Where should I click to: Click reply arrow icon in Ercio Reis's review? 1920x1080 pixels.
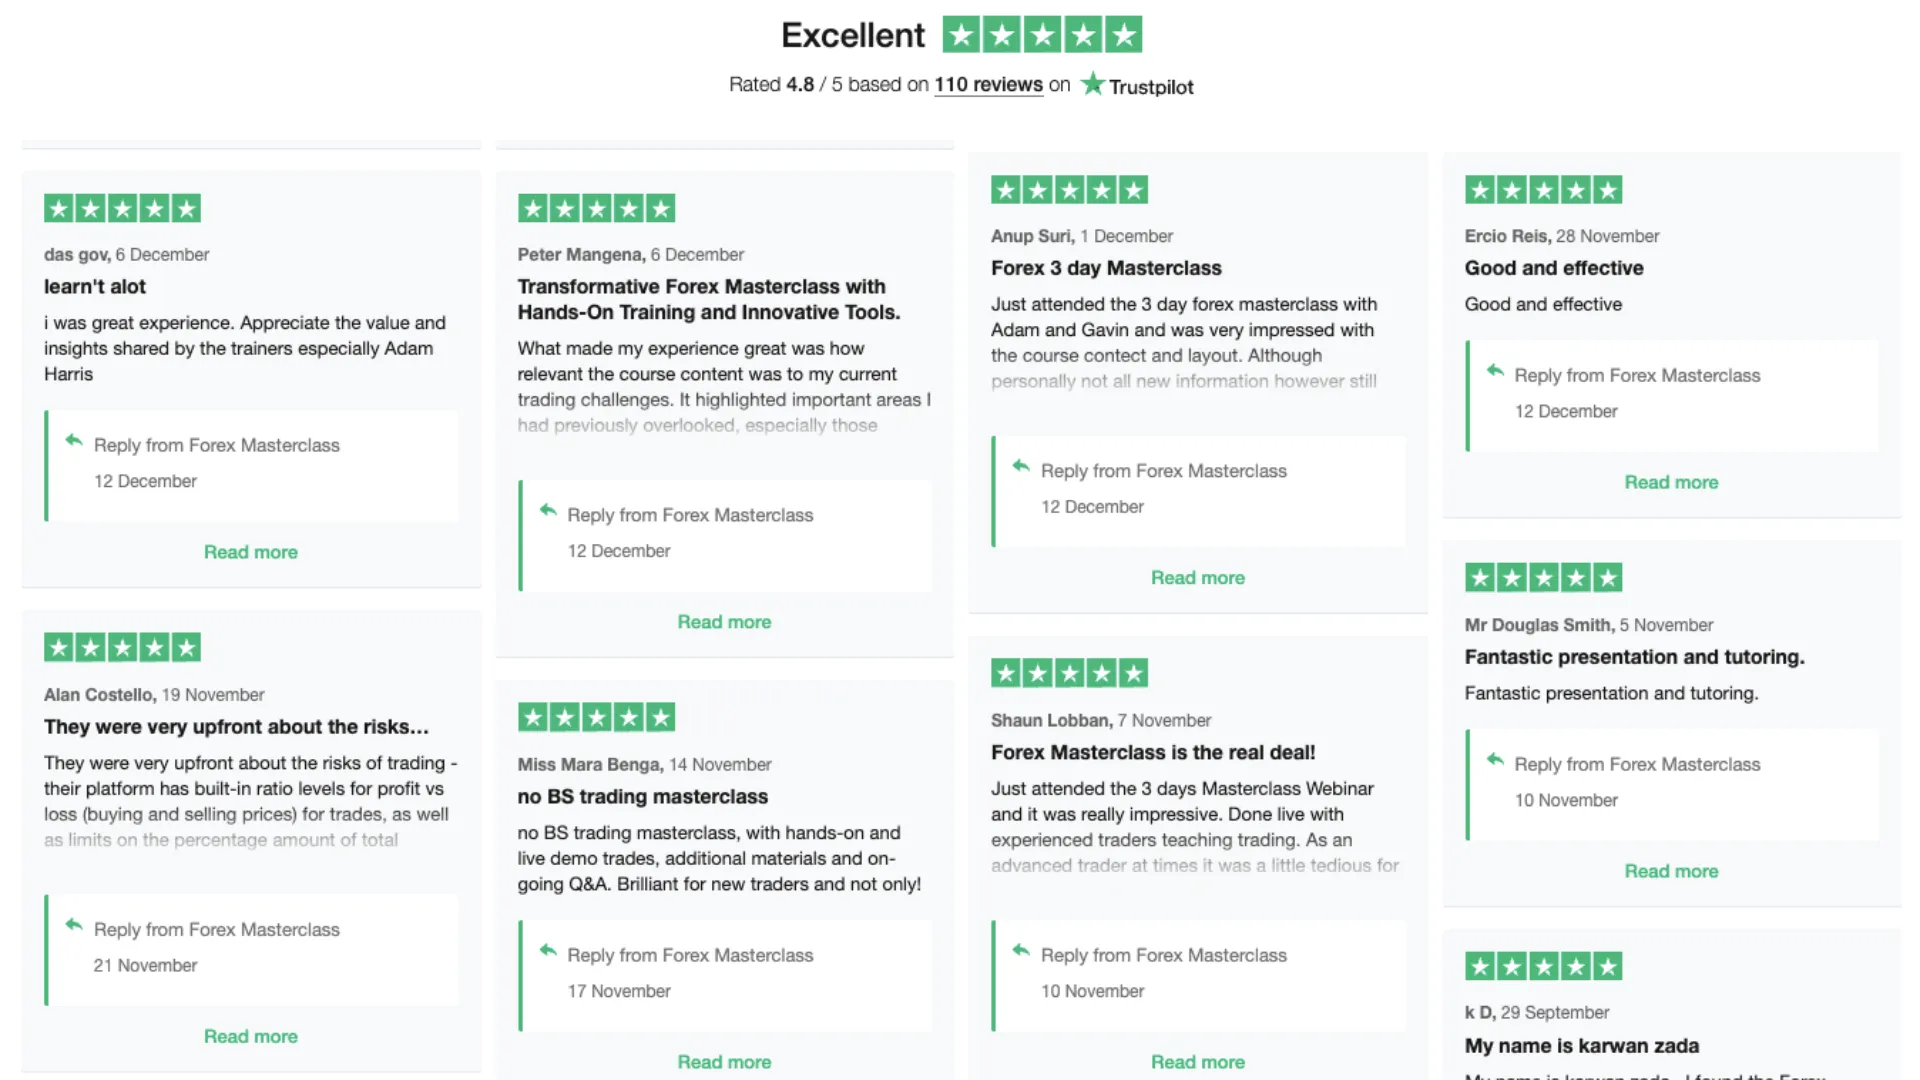[1494, 371]
